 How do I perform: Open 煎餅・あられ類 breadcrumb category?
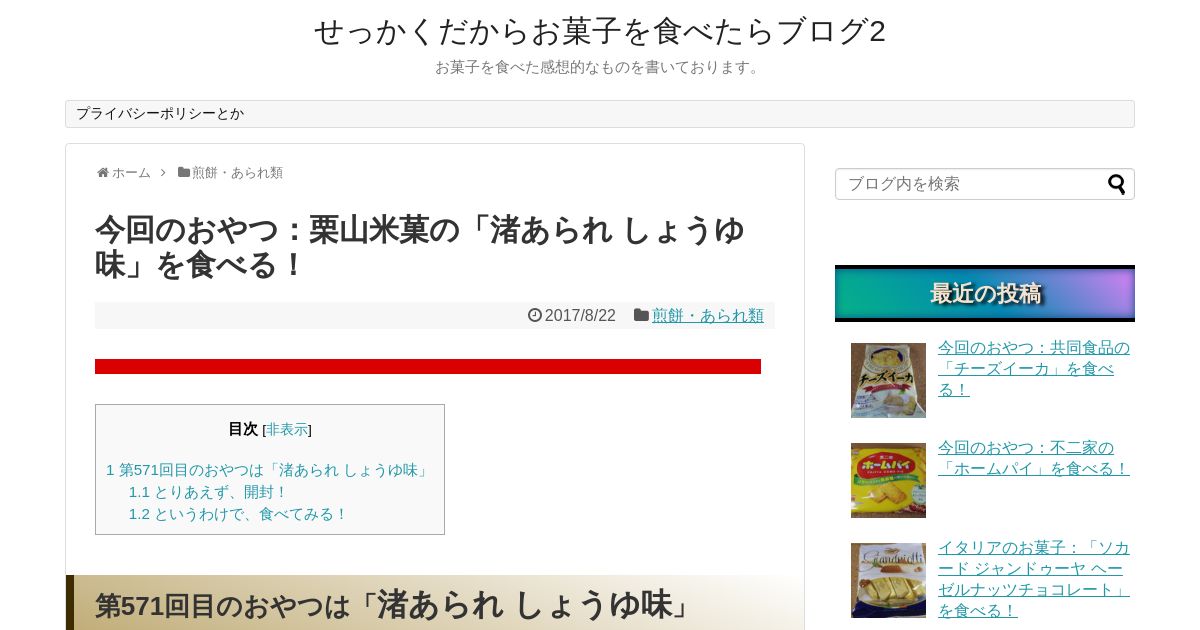coord(237,172)
